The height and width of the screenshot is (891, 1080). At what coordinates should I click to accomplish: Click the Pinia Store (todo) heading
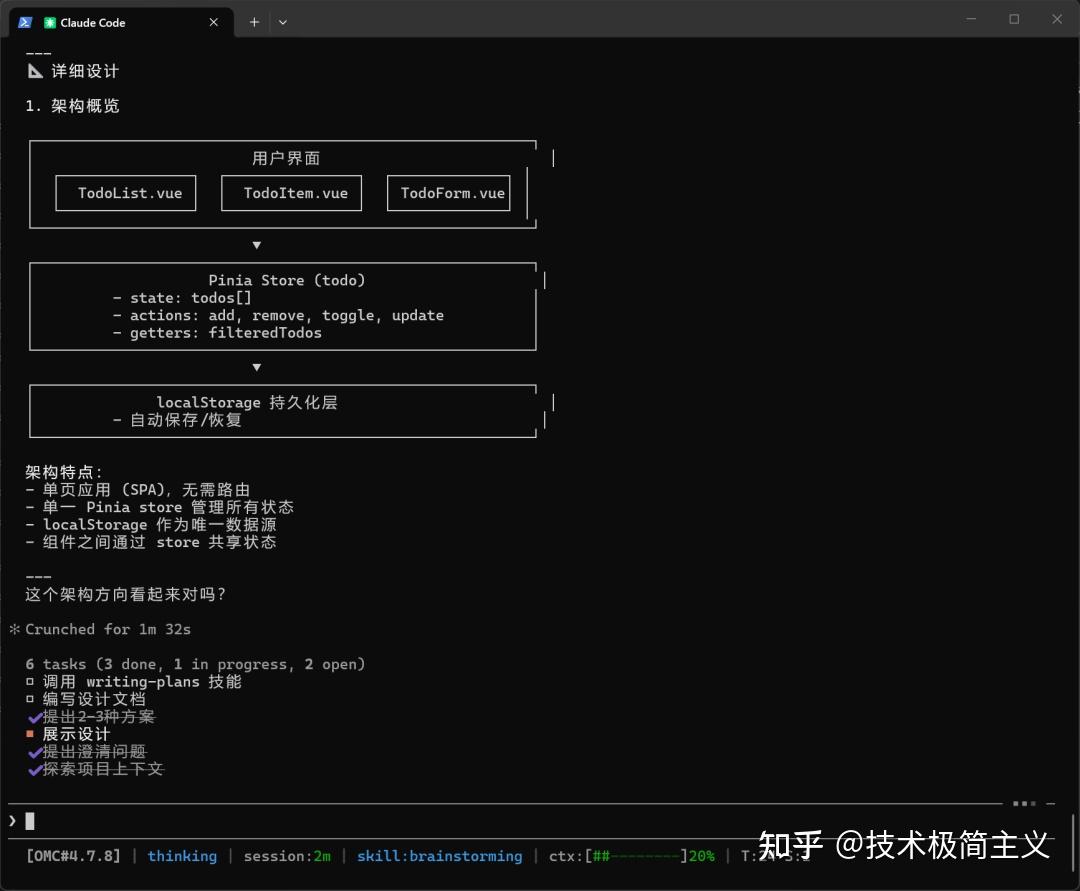287,280
